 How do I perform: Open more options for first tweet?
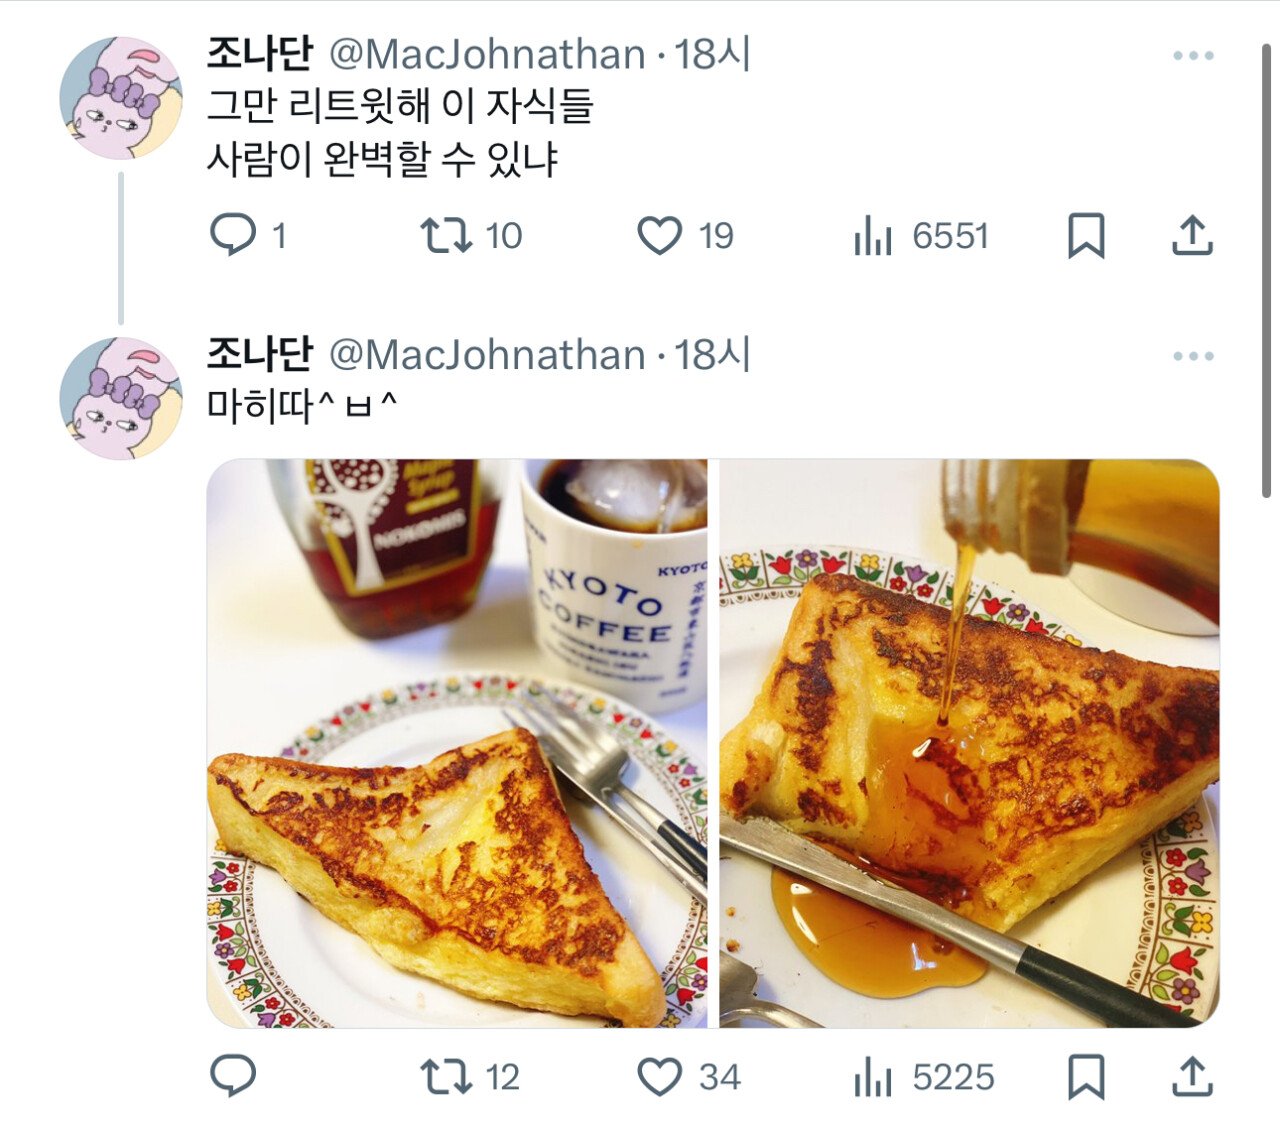(x=1193, y=56)
